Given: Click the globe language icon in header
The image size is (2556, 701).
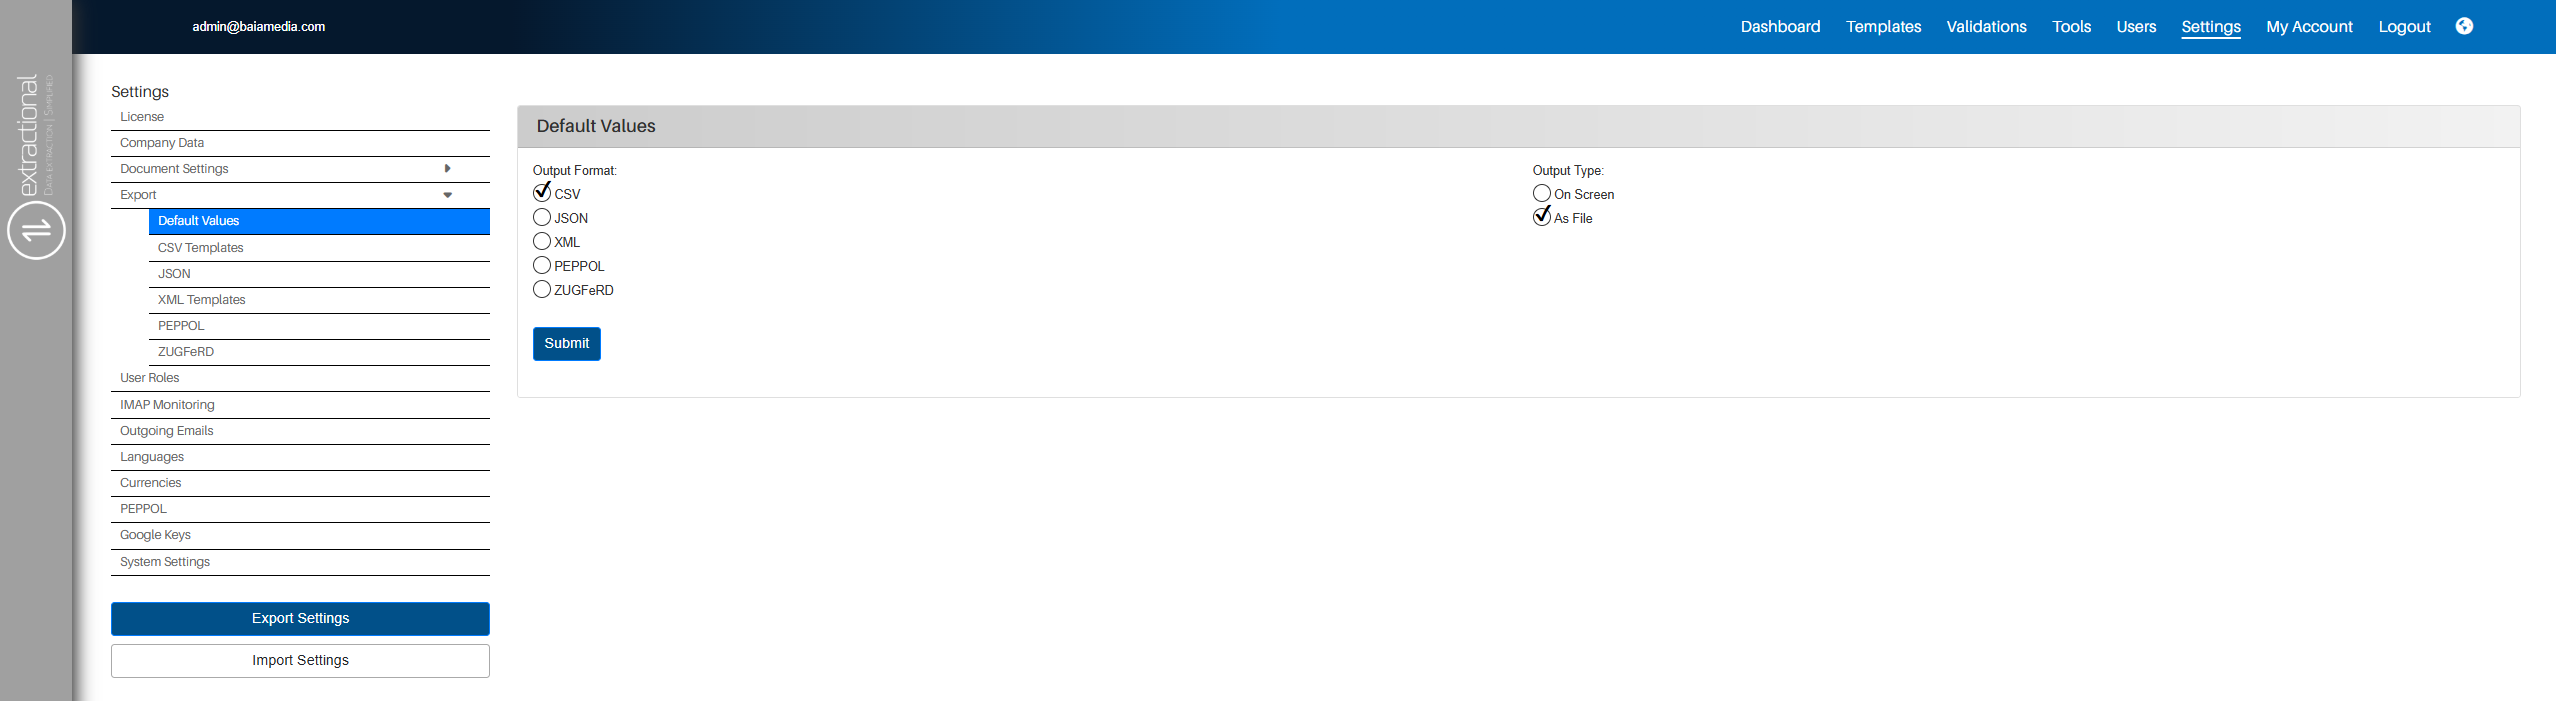Looking at the screenshot, I should tap(2463, 27).
